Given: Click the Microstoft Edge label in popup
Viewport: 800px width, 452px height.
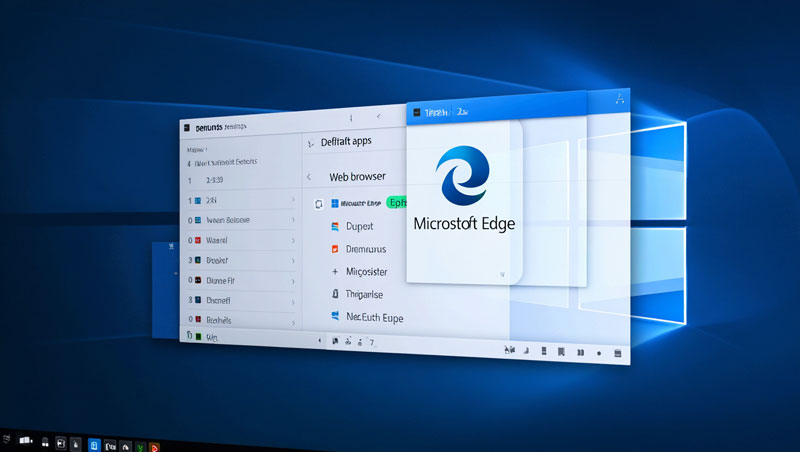Looking at the screenshot, I should [464, 223].
